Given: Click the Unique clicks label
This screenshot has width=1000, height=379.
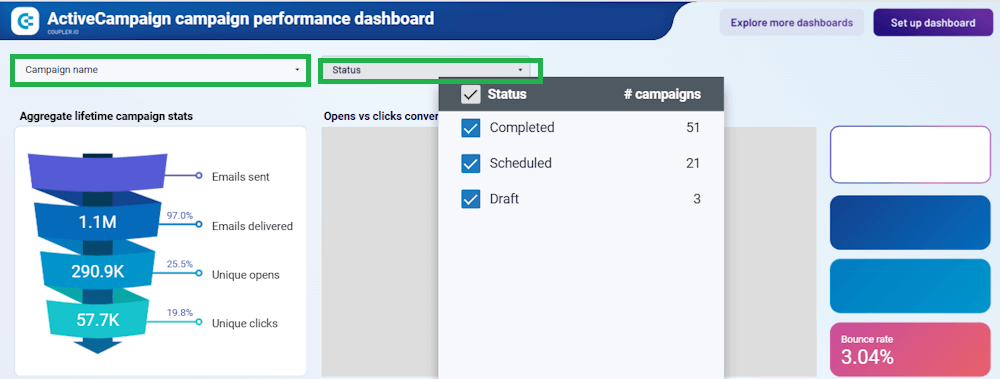Looking at the screenshot, I should tap(244, 323).
